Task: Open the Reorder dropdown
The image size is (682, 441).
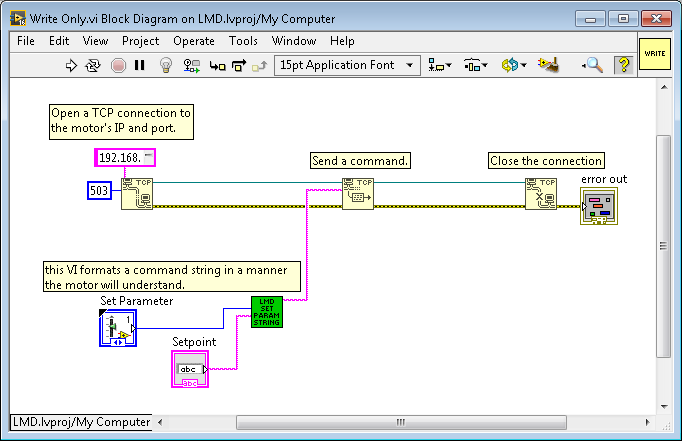Action: click(x=514, y=66)
